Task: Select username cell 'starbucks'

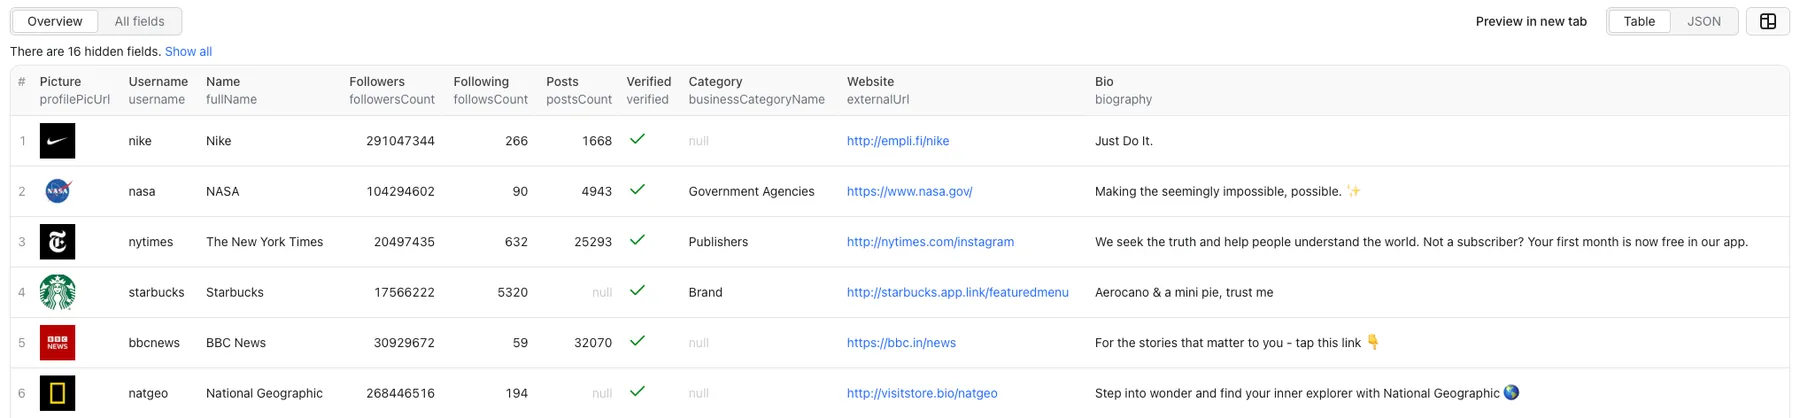Action: [157, 292]
